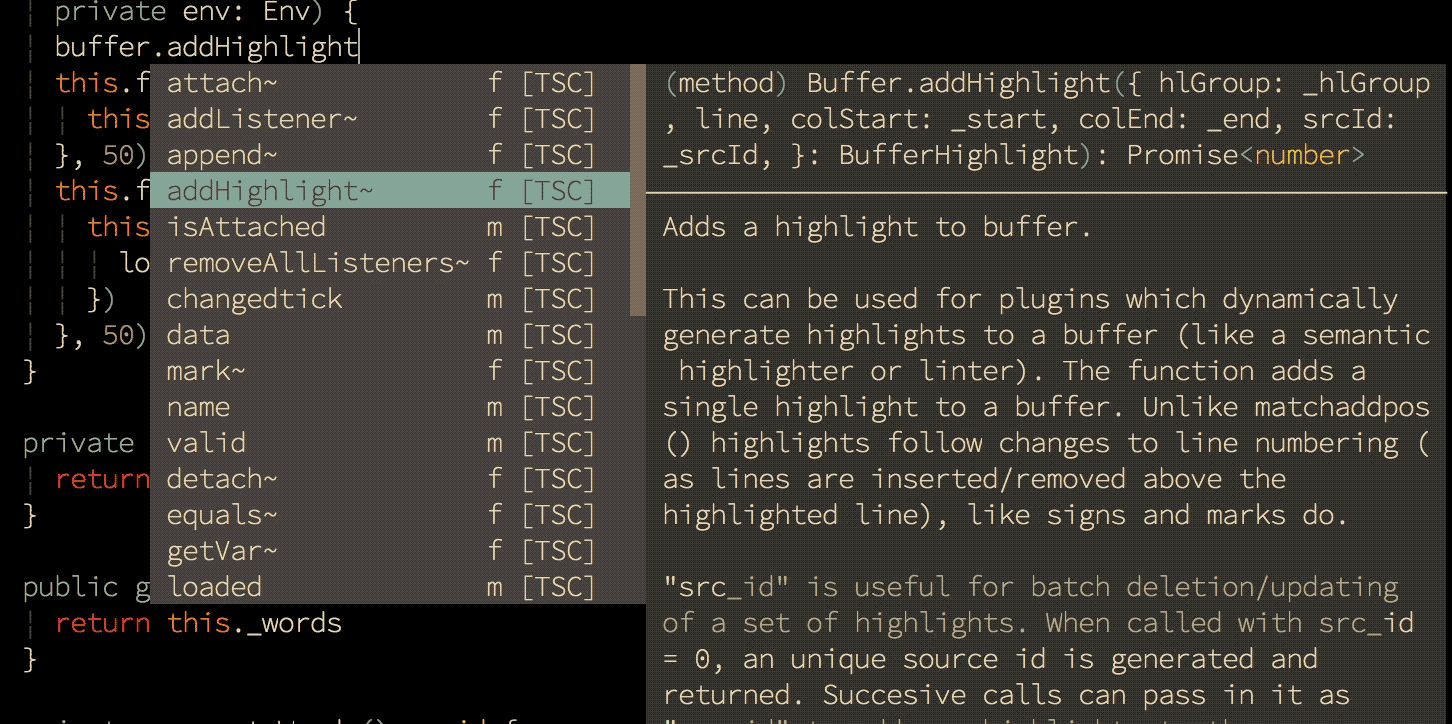Click the this._words code line
The height and width of the screenshot is (724, 1452).
[x=254, y=623]
